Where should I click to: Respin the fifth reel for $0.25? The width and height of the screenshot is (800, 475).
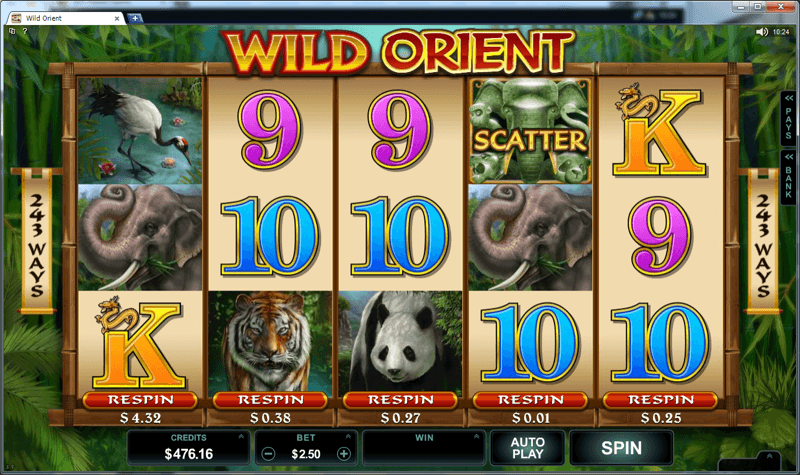click(661, 400)
